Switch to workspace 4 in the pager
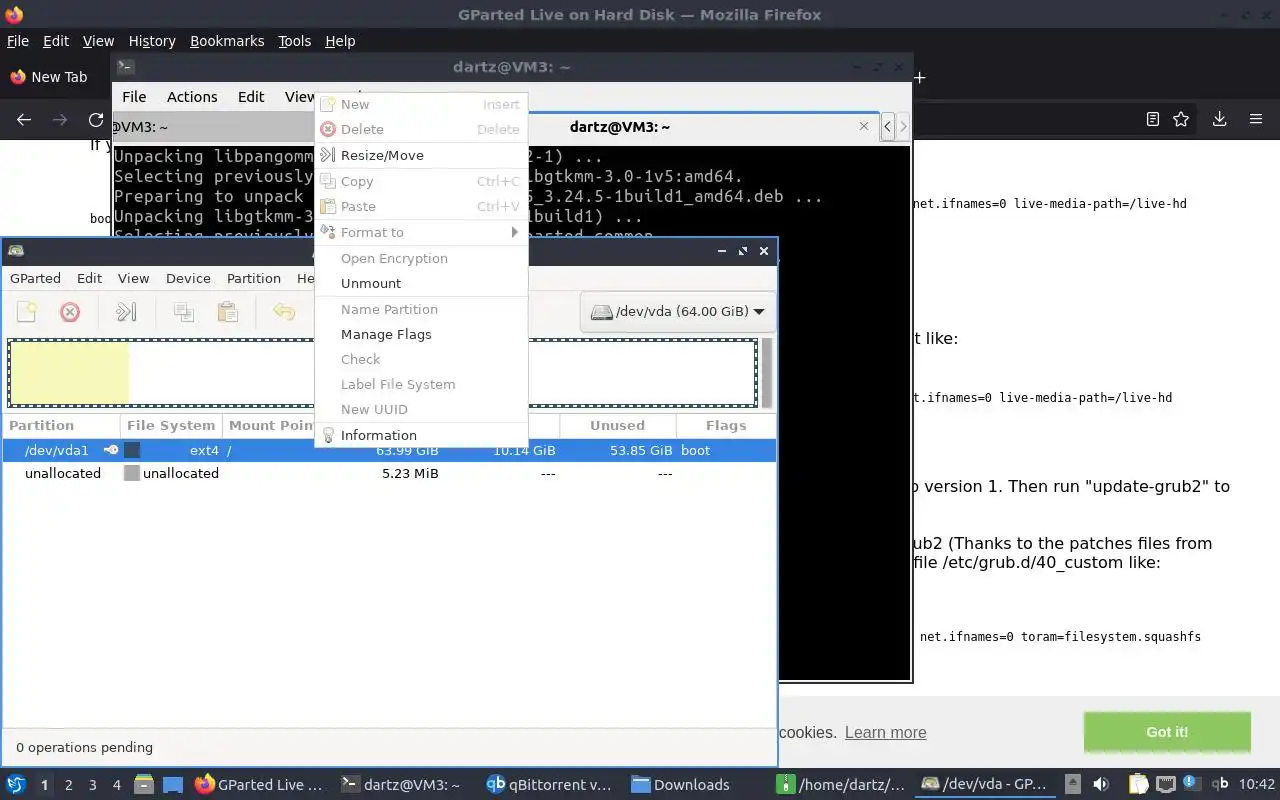 coord(117,785)
